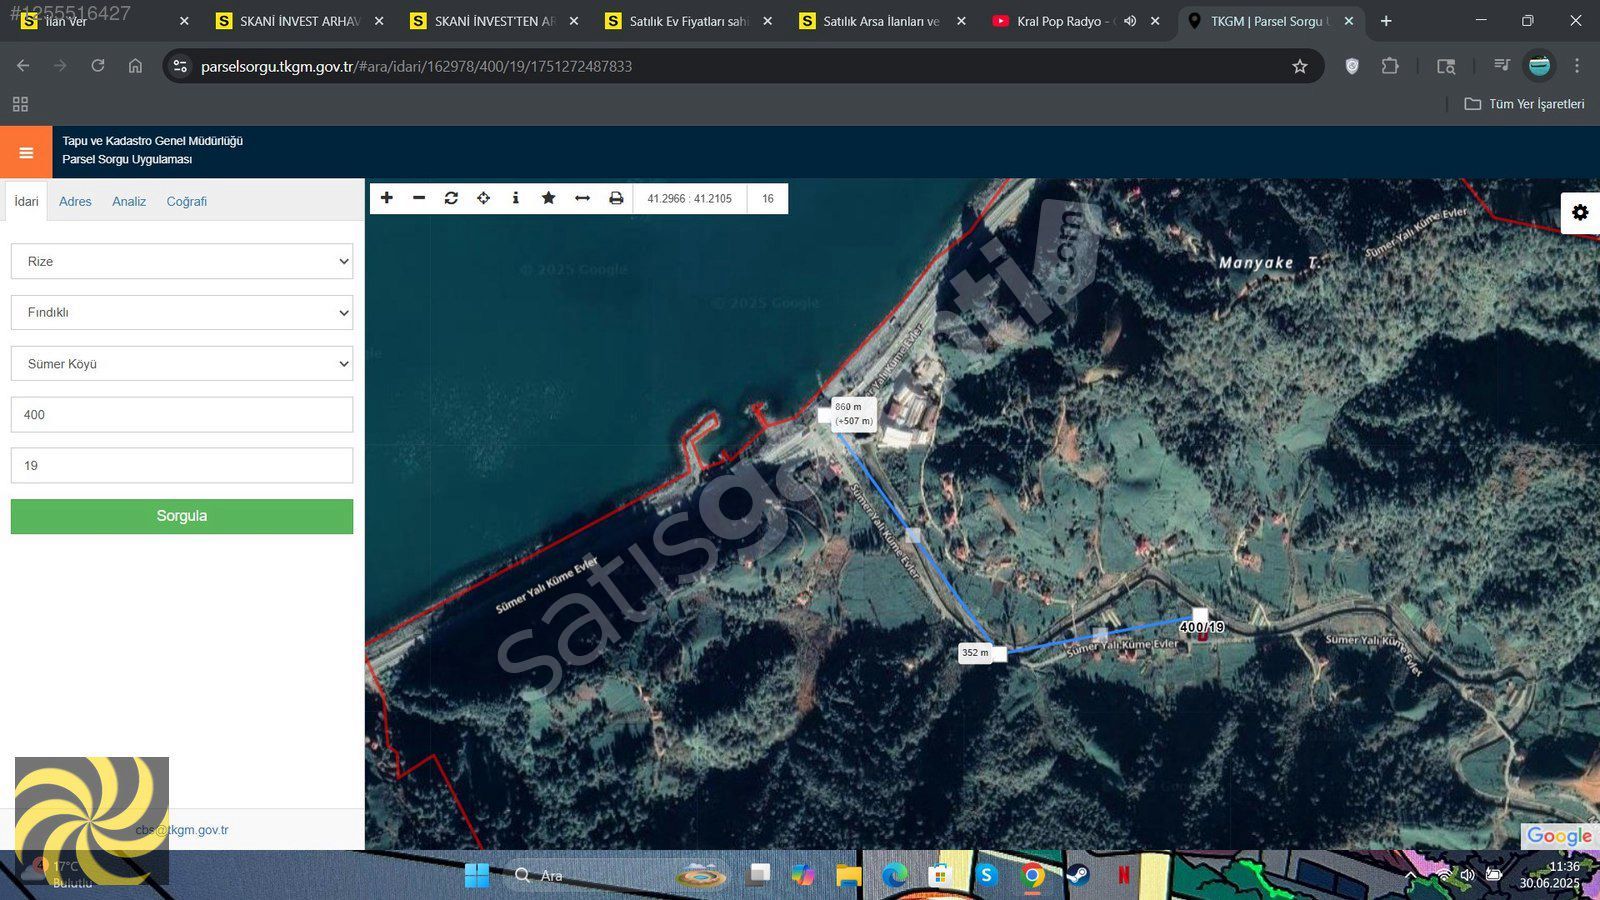
Task: Click the star favorites icon
Action: tap(548, 198)
